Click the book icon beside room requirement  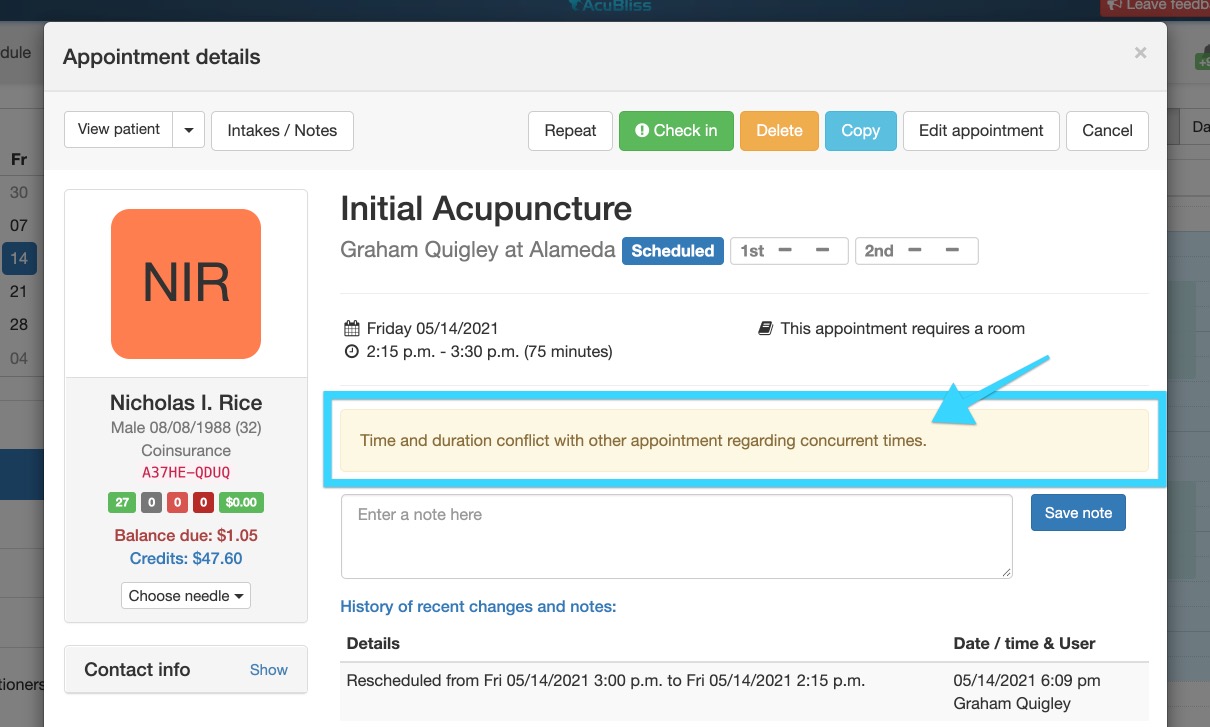click(765, 328)
